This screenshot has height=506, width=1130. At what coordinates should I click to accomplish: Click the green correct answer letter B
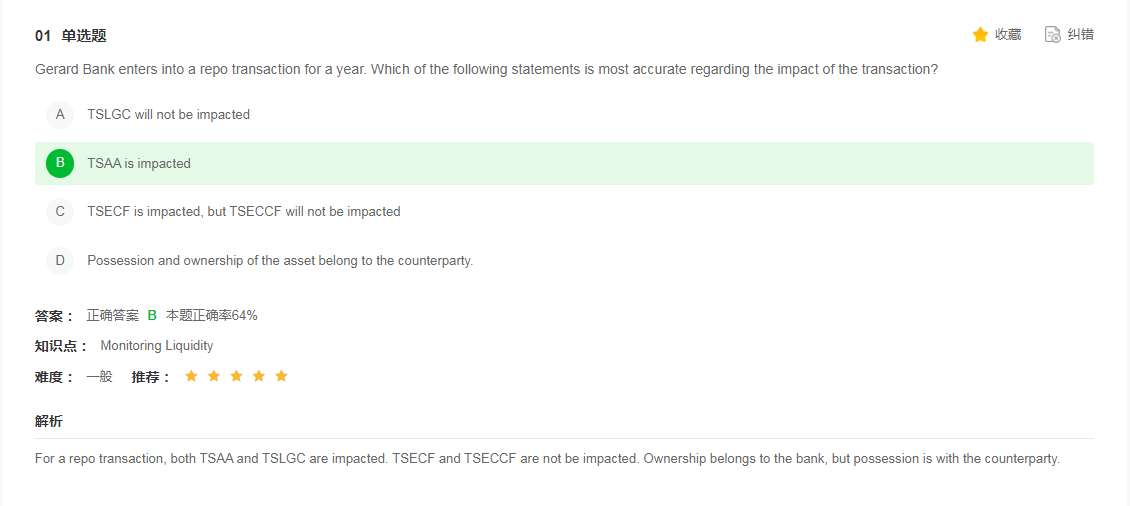(x=152, y=316)
